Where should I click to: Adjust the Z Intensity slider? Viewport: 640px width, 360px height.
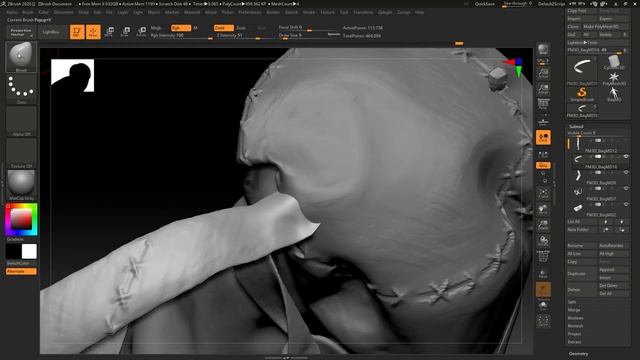tap(244, 36)
